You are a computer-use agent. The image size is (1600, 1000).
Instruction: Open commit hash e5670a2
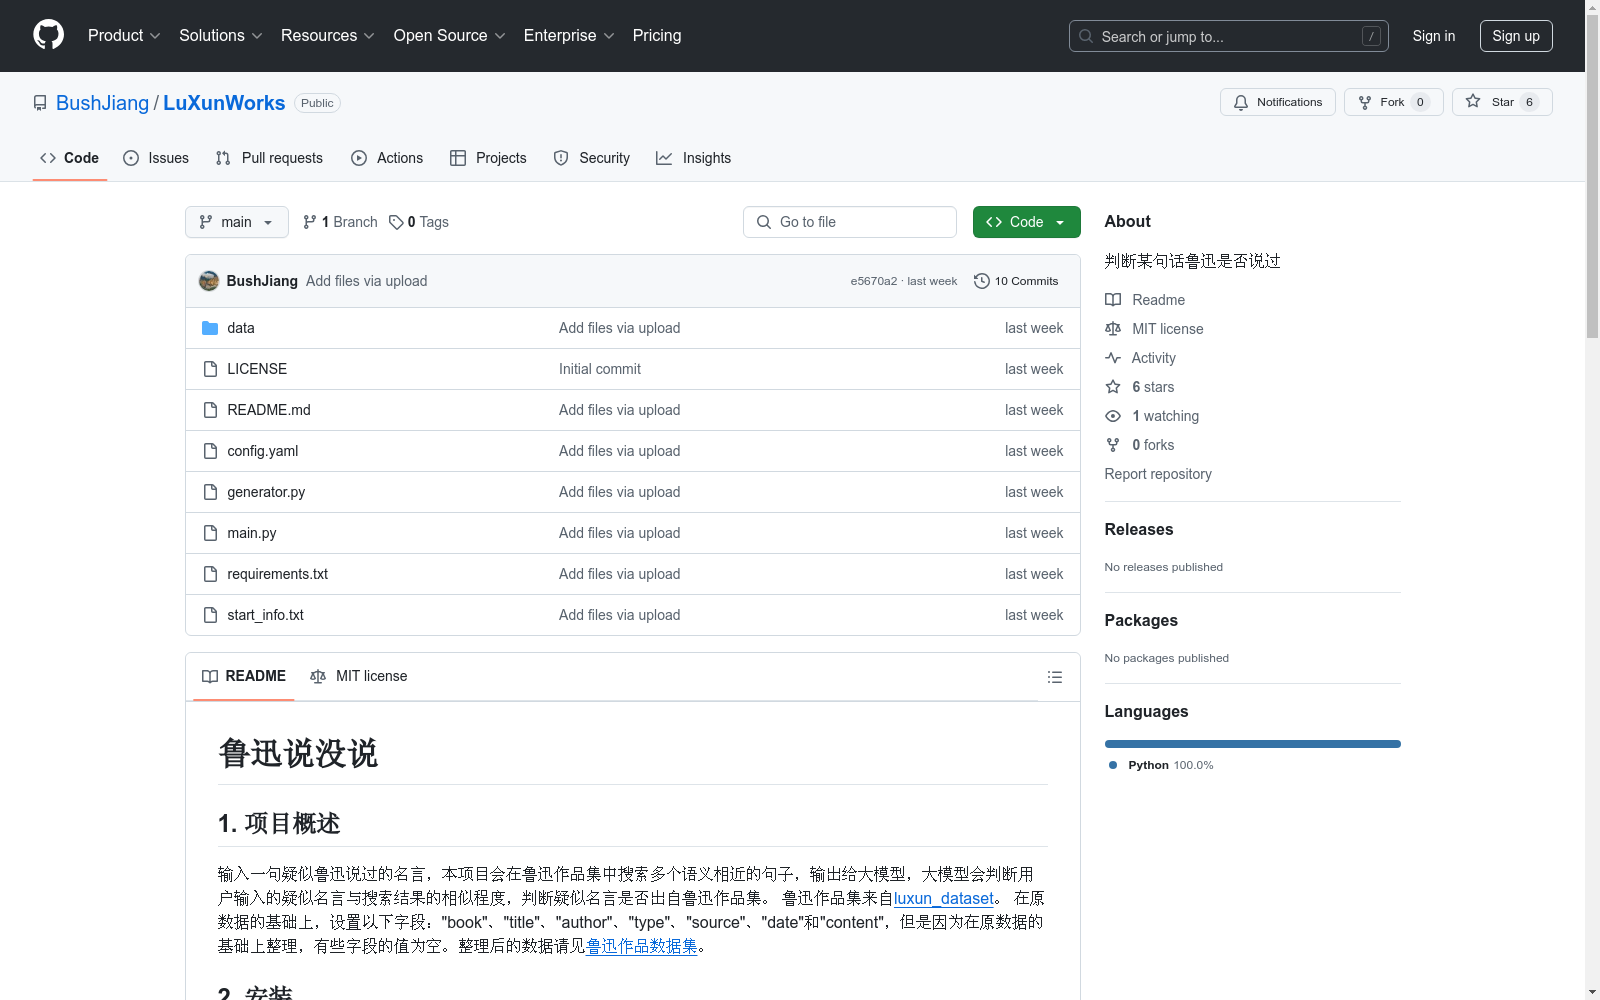point(874,281)
